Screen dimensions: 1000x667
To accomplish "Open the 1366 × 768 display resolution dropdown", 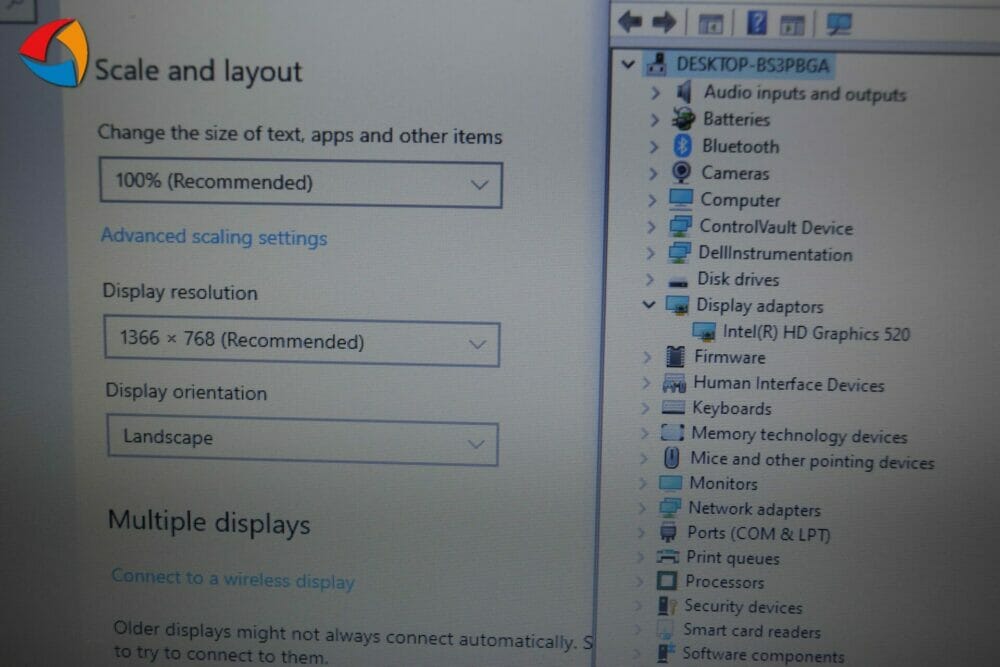I will [302, 341].
